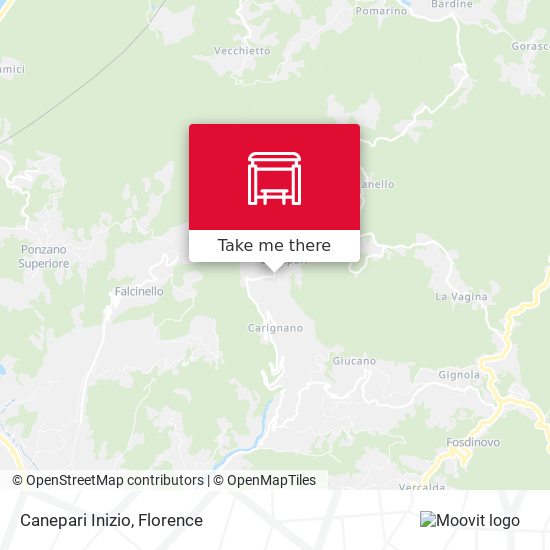Select the Canepari Inizio, Florence caption
The image size is (550, 550).
pos(112,521)
